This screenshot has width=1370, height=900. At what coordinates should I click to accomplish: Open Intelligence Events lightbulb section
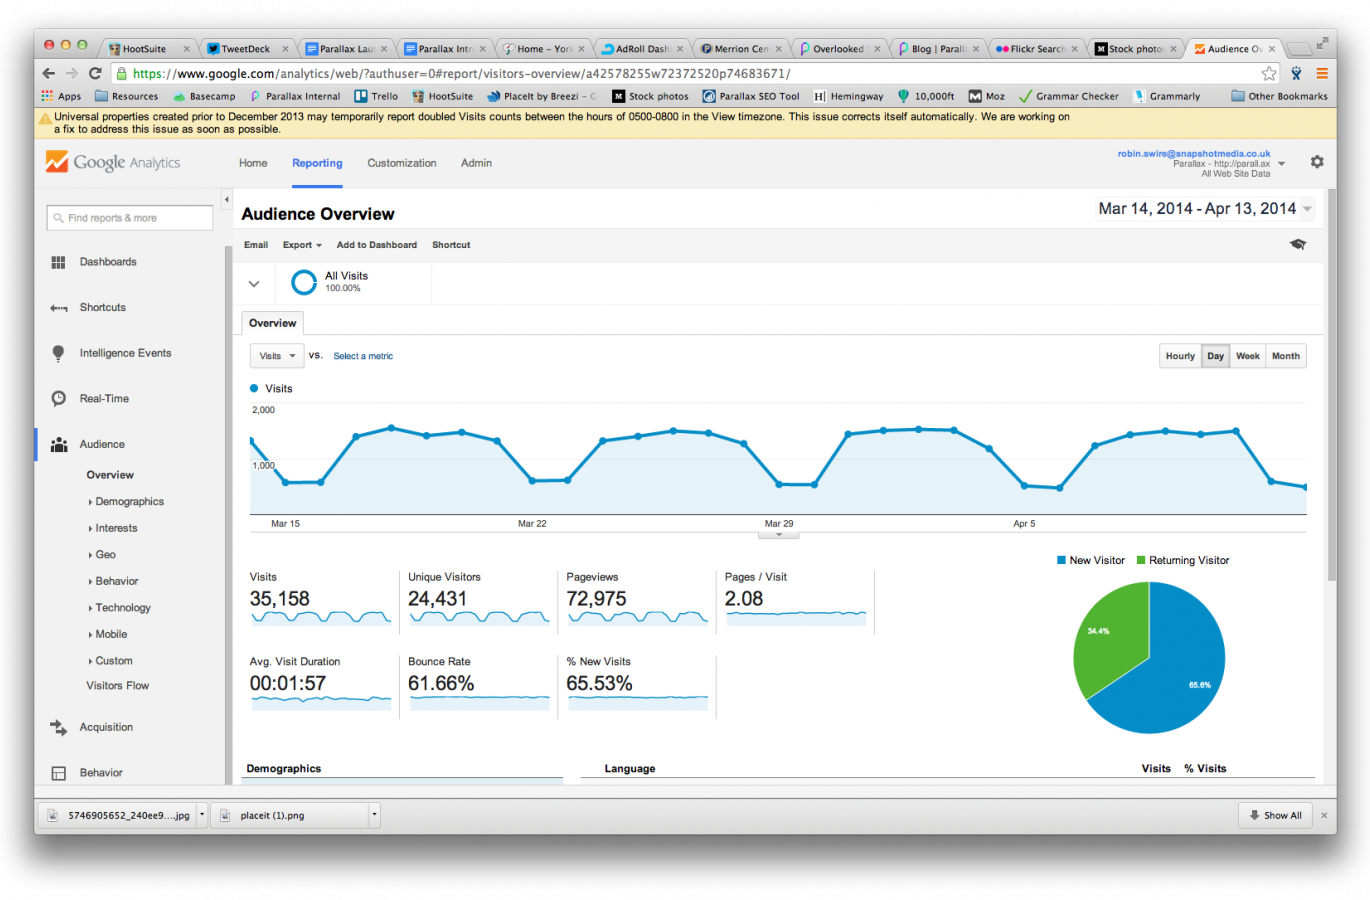(x=125, y=353)
